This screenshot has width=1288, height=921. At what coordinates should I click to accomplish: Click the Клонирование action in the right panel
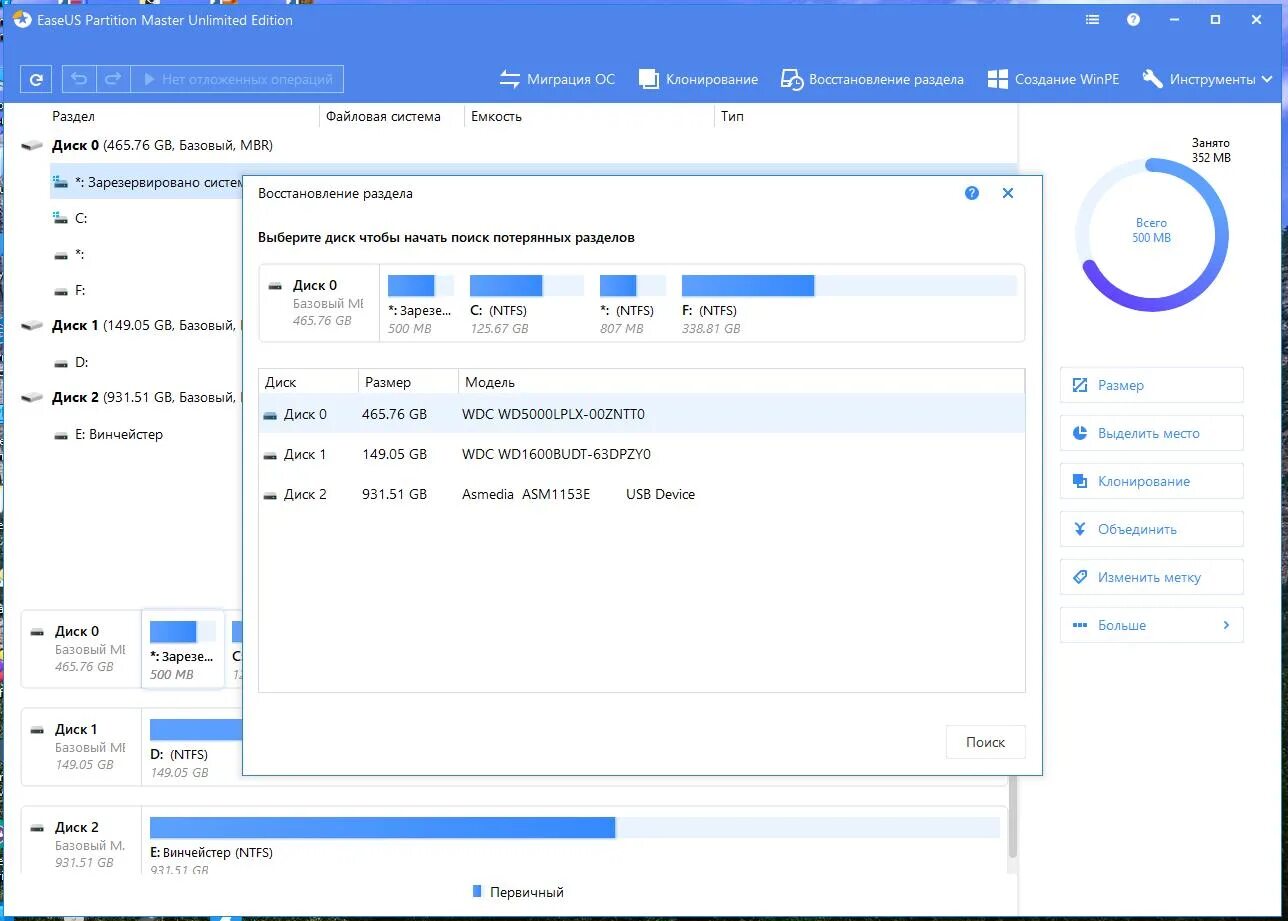(1151, 481)
